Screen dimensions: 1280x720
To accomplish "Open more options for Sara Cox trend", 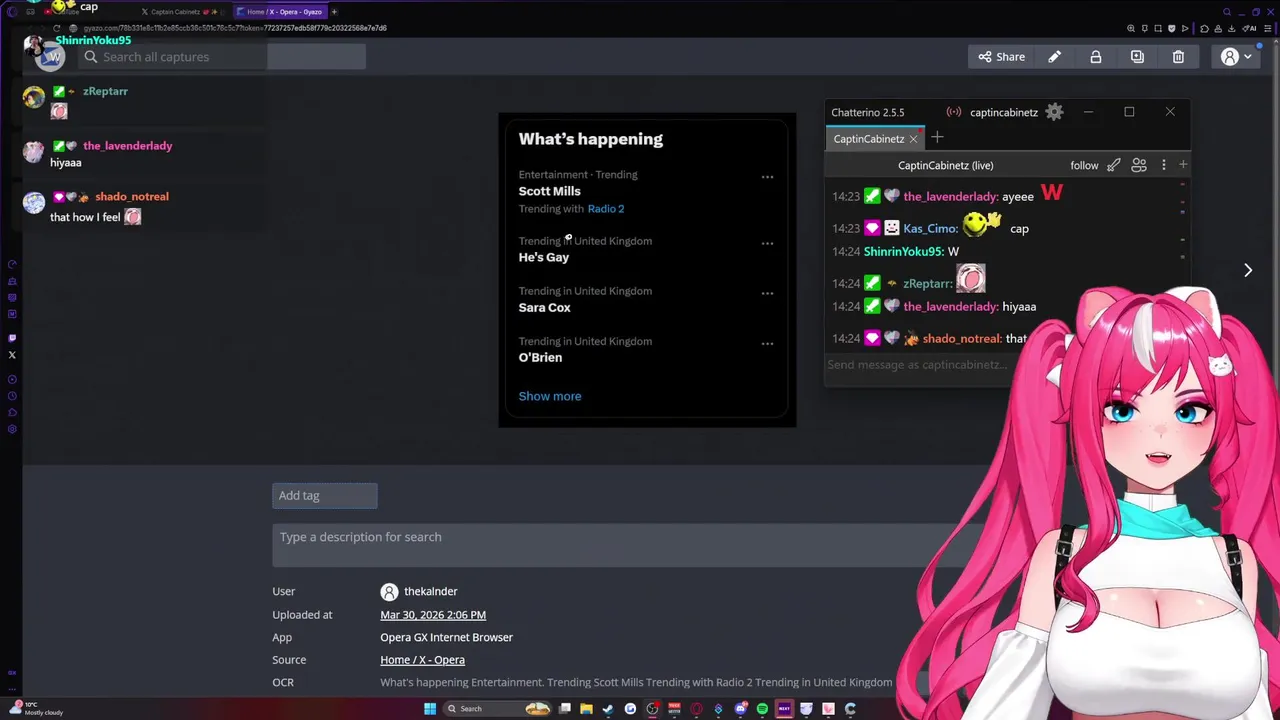I will (x=767, y=293).
